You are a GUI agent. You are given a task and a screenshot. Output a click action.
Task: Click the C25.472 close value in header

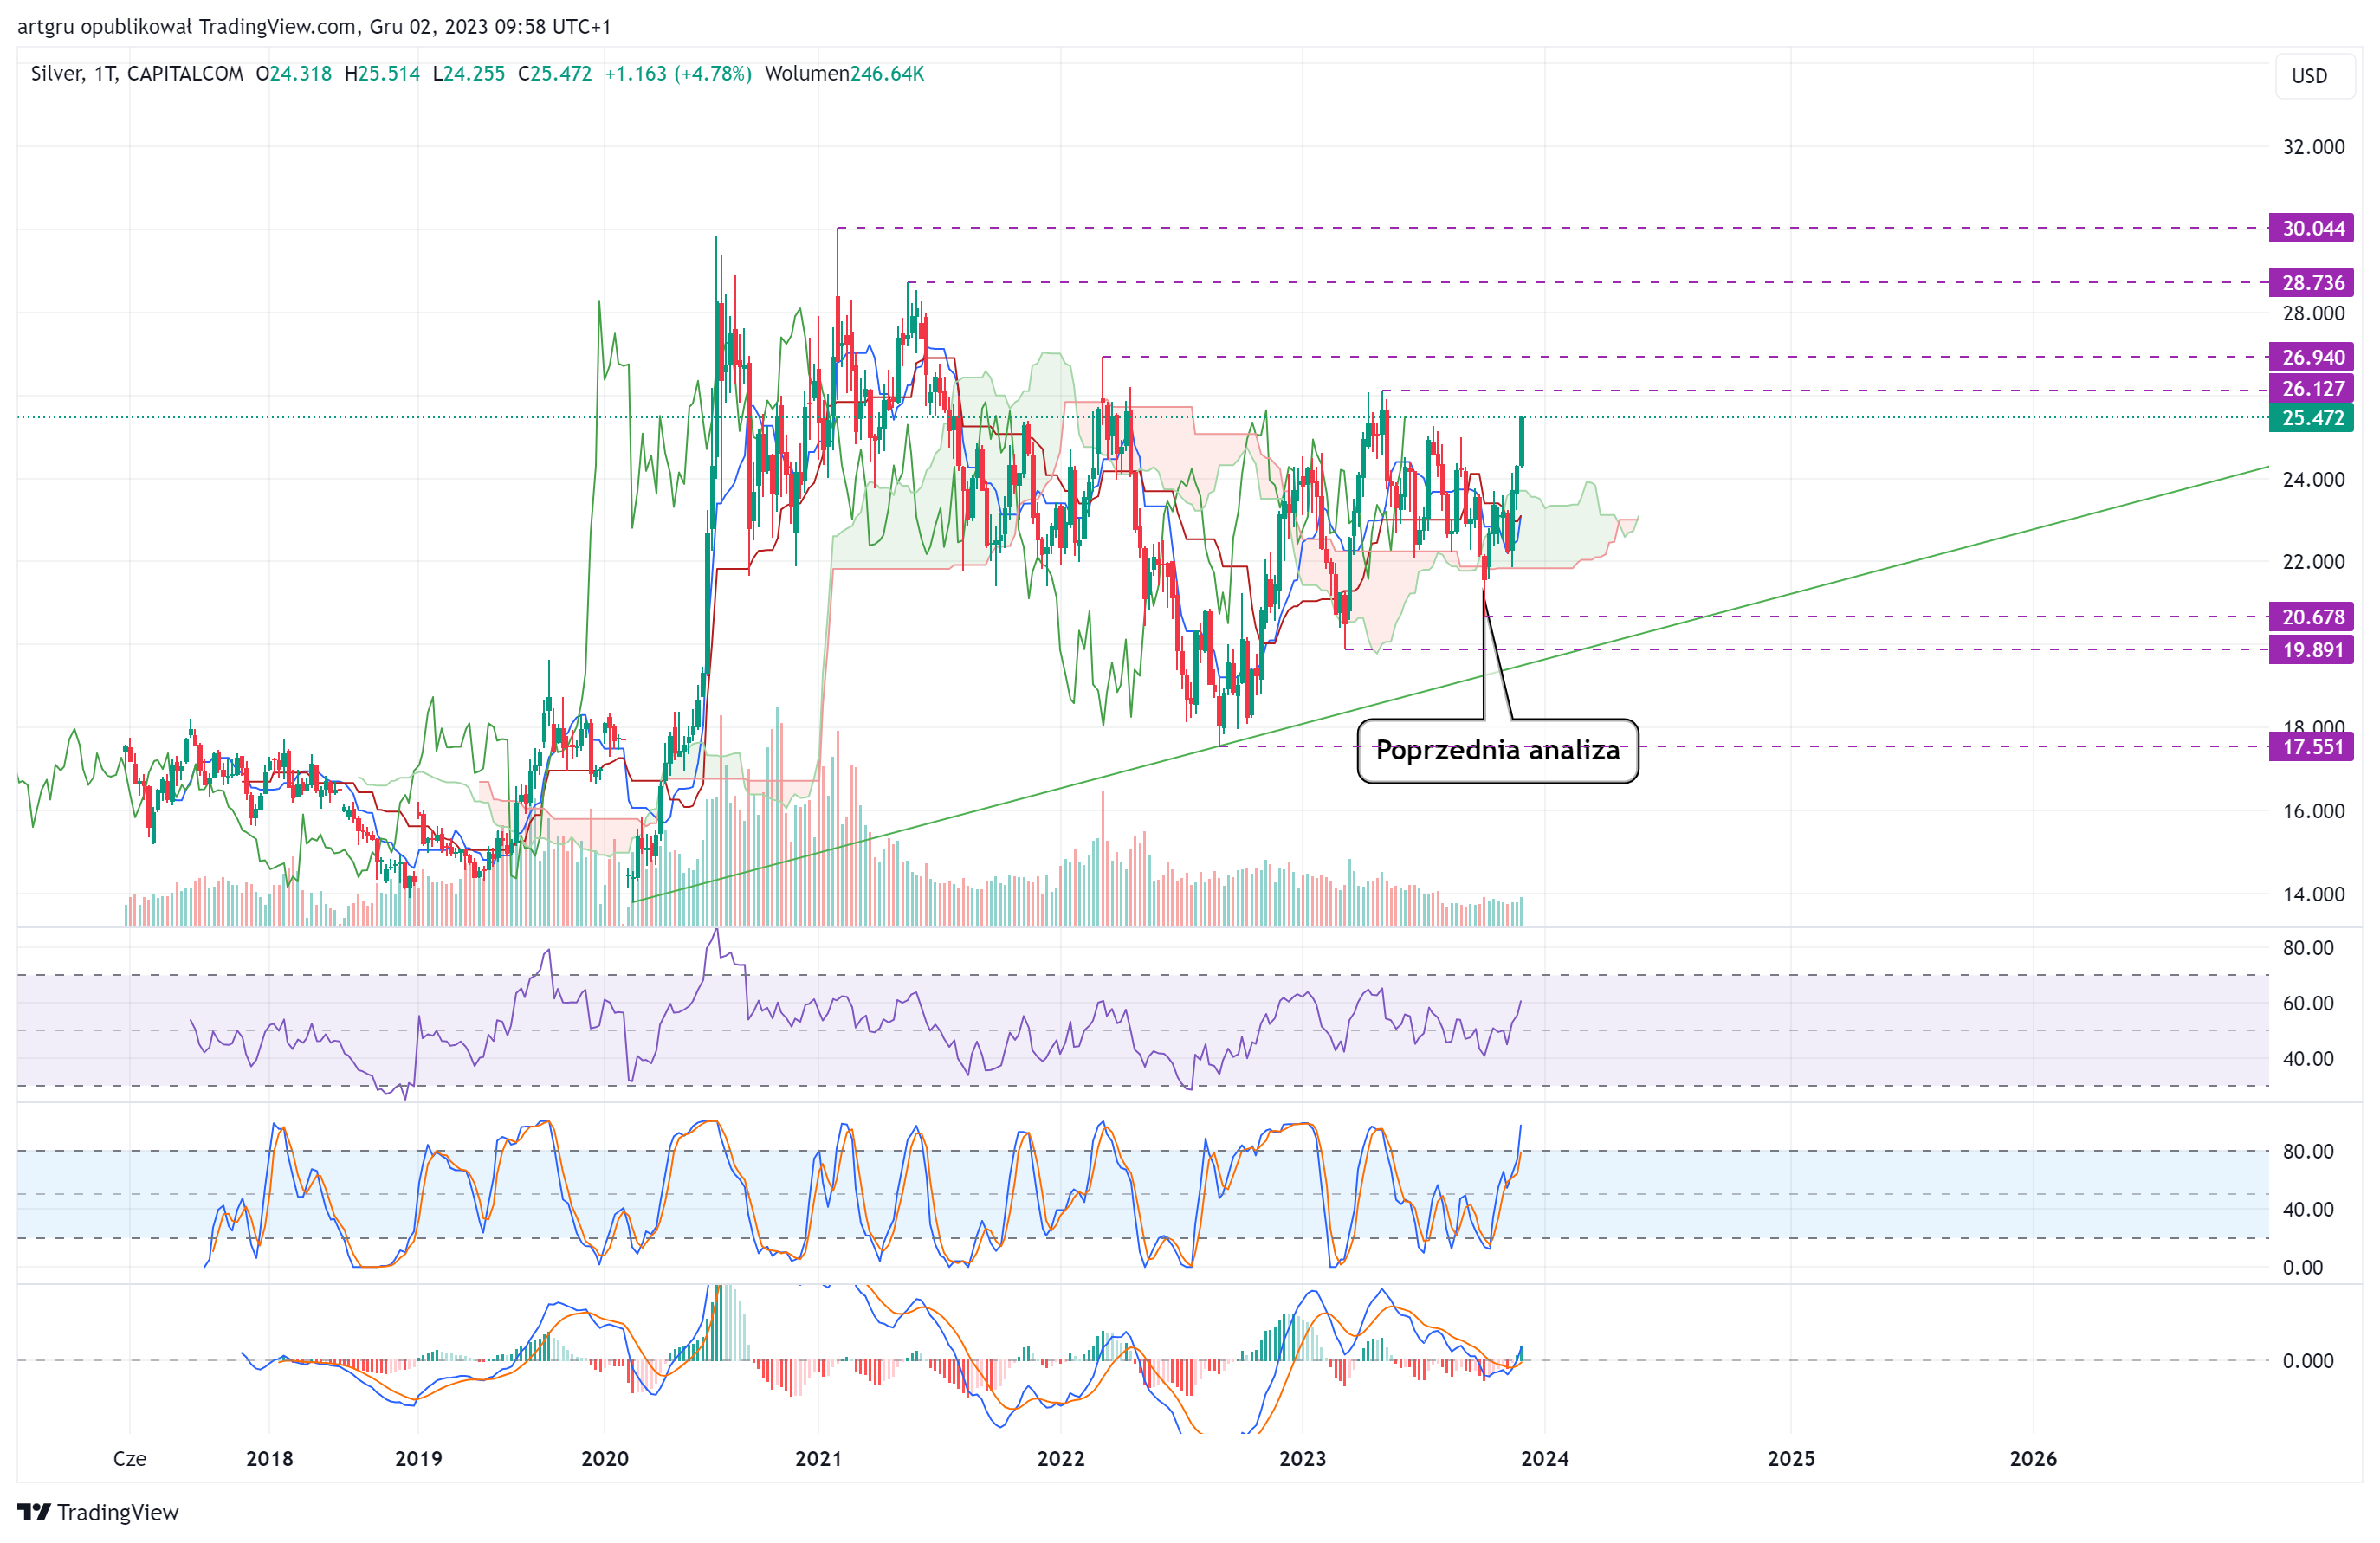click(x=555, y=74)
